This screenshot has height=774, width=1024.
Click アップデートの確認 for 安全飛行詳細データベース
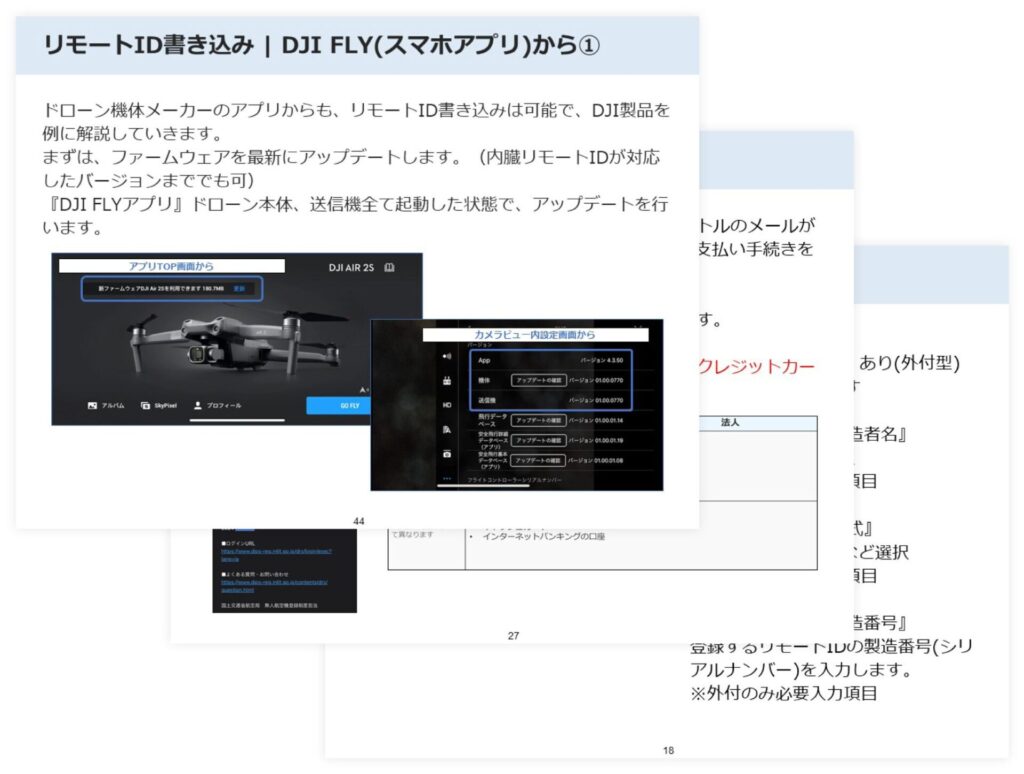538,441
